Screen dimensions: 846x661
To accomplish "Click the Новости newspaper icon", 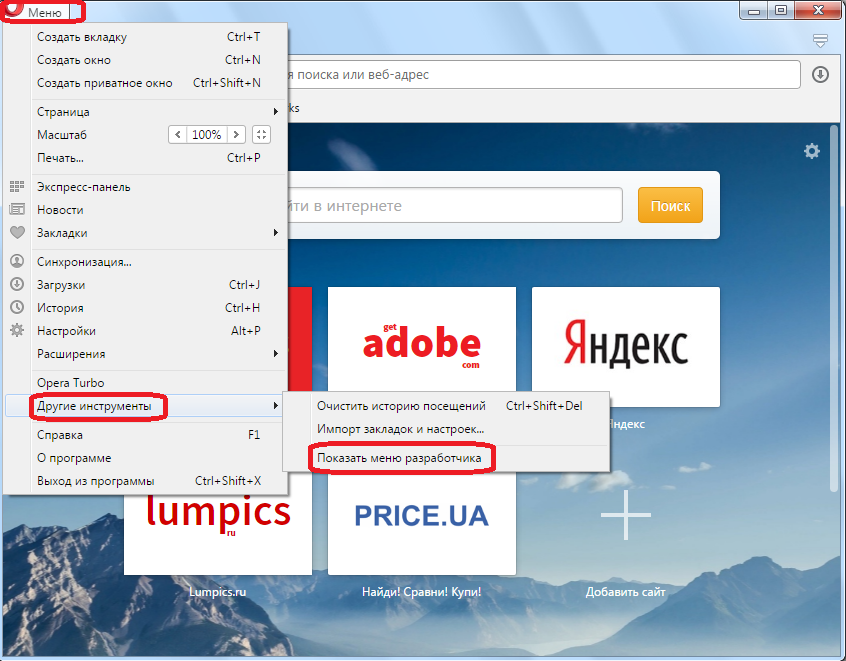I will pyautogui.click(x=17, y=210).
